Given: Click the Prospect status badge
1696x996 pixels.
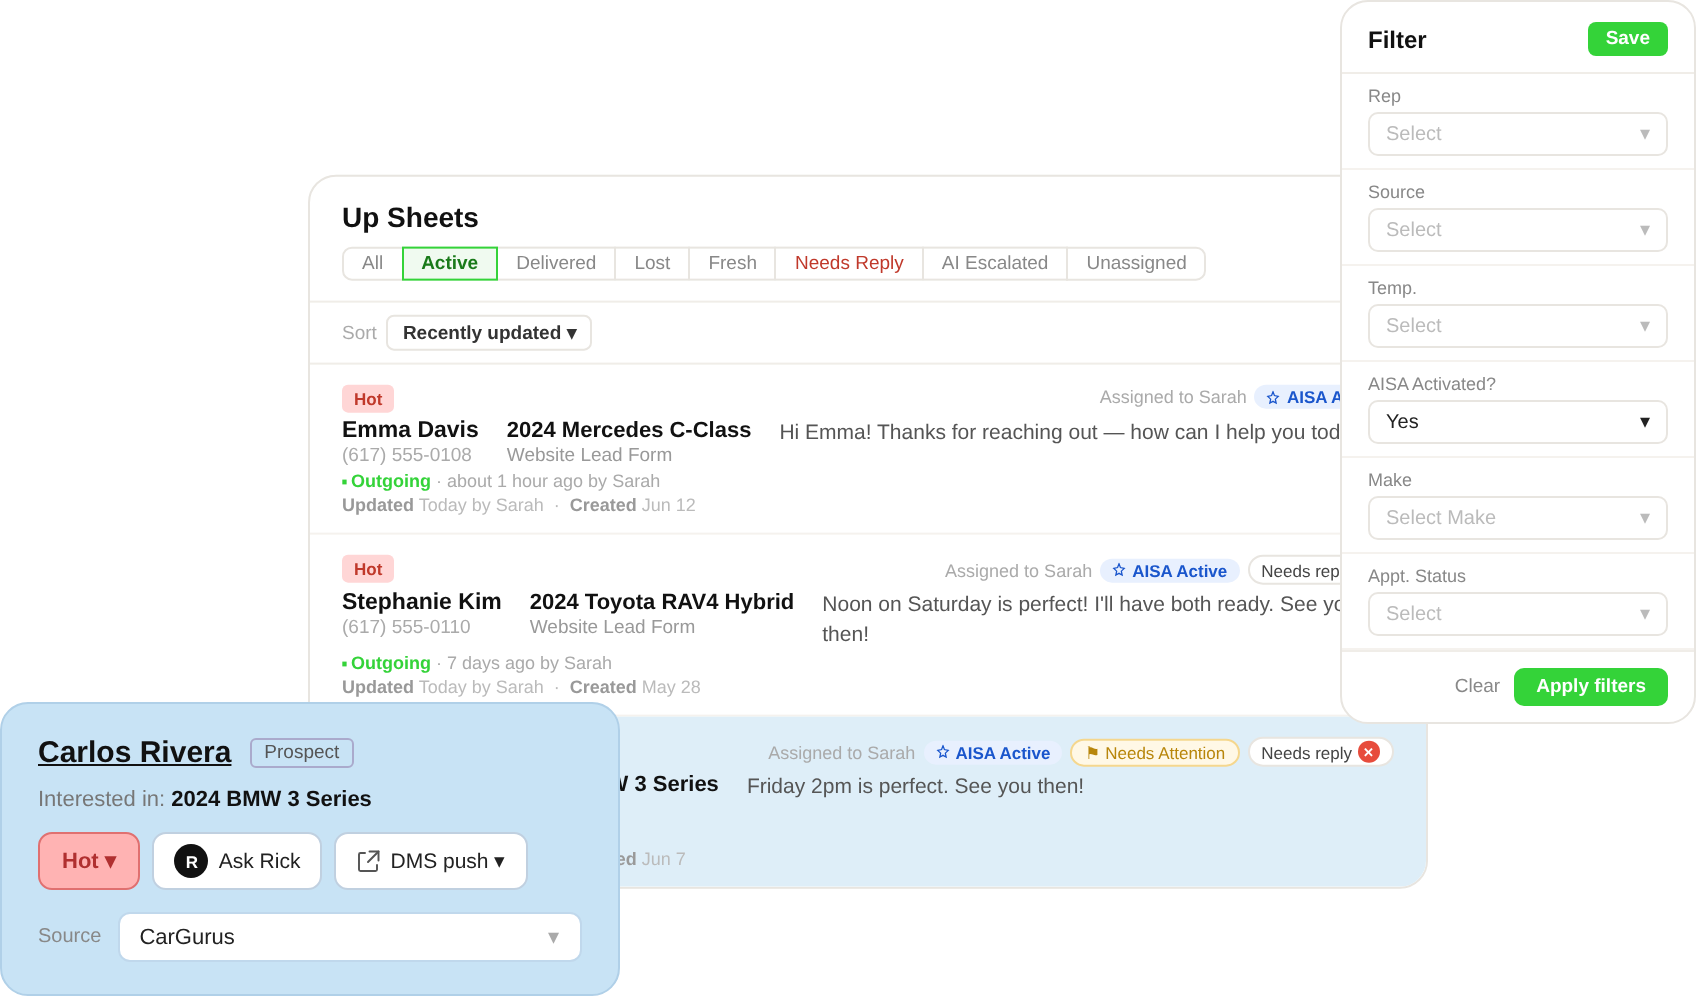Looking at the screenshot, I should coord(302,752).
